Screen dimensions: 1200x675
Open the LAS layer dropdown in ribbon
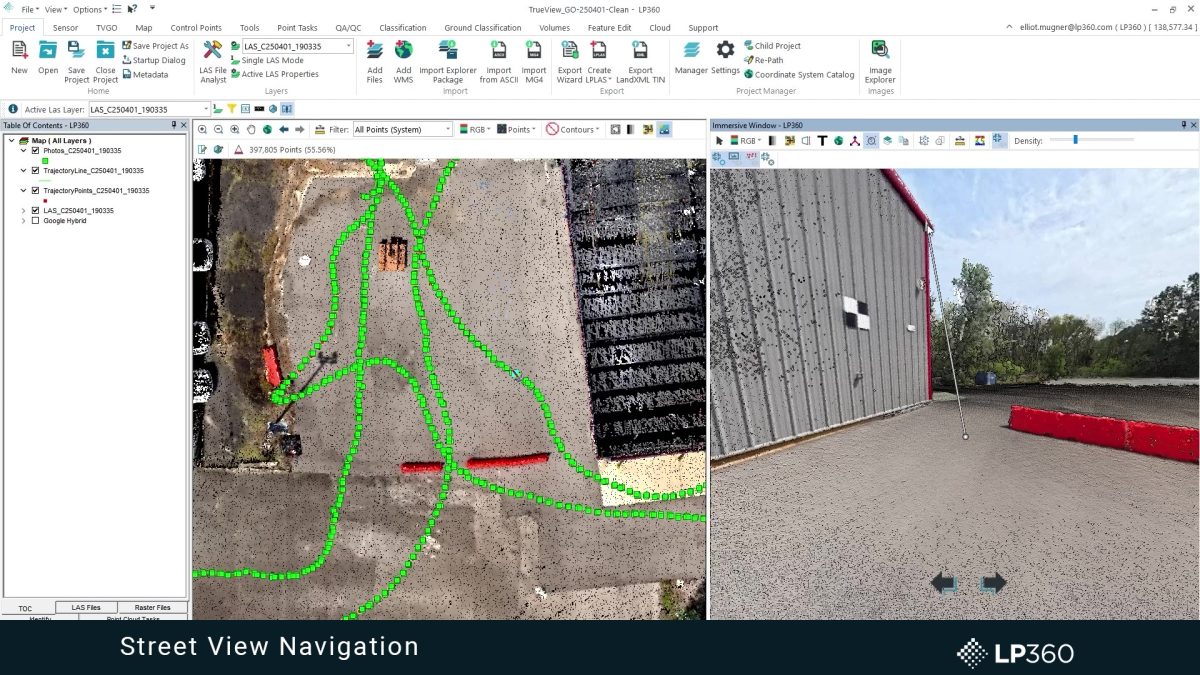point(349,46)
